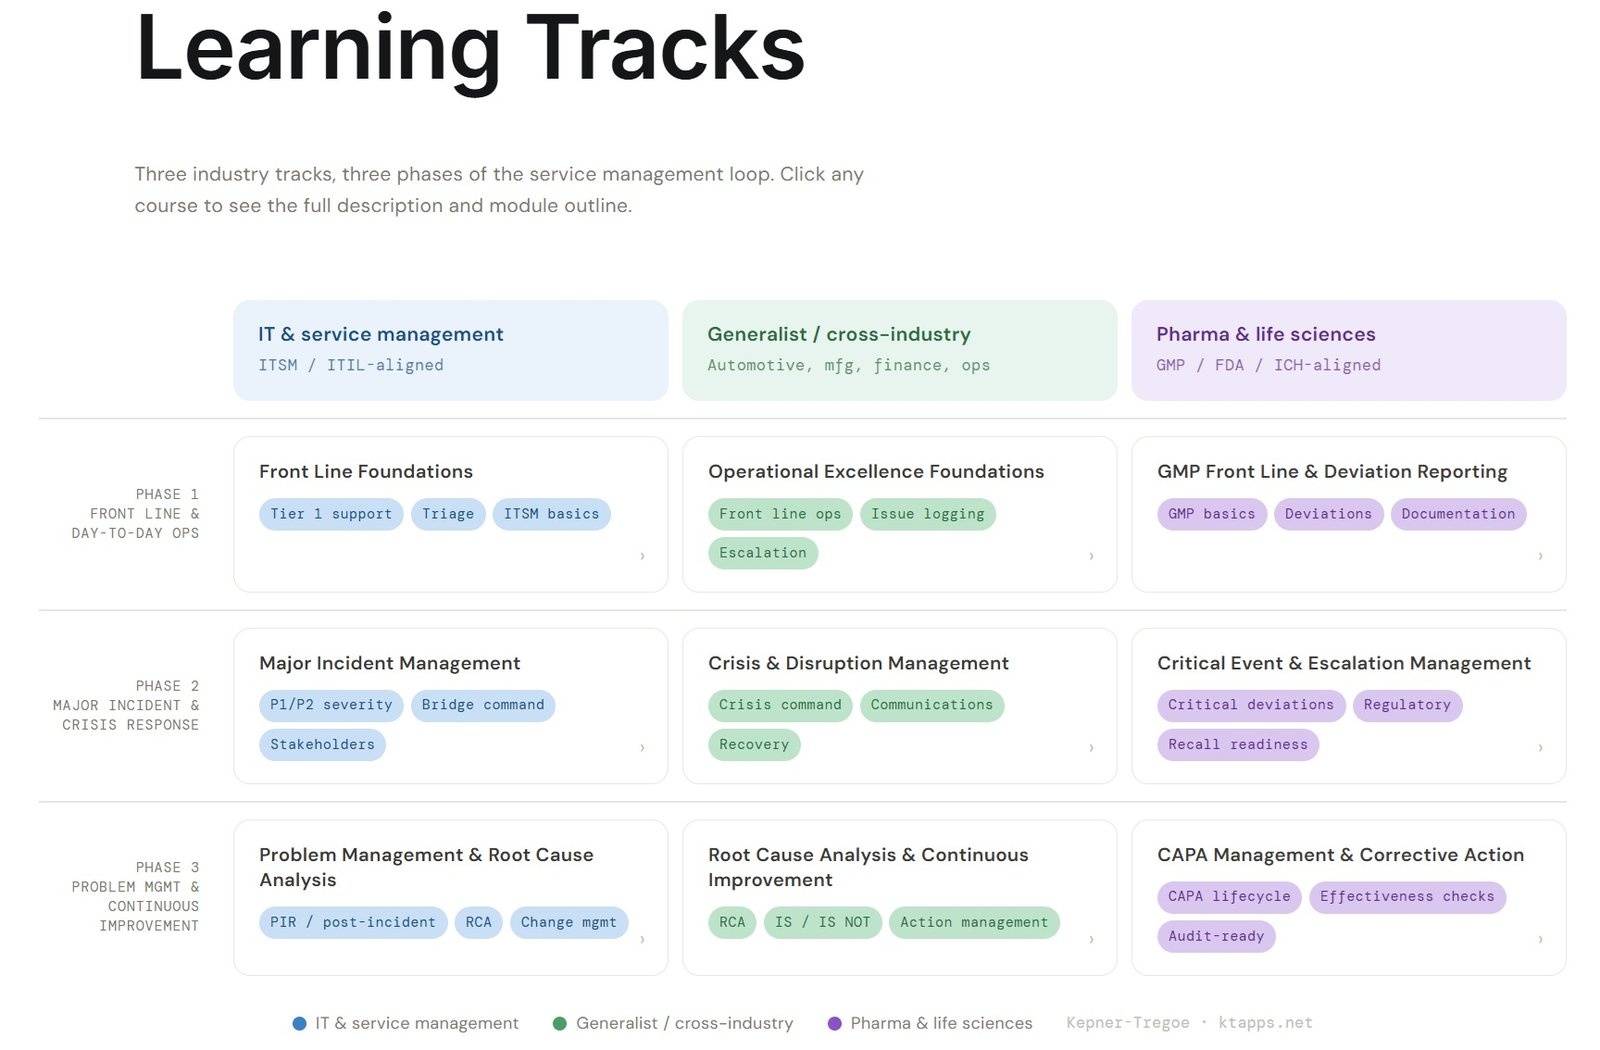This screenshot has height=1050, width=1600.
Task: Click Stakeholders tag
Action: [322, 745]
